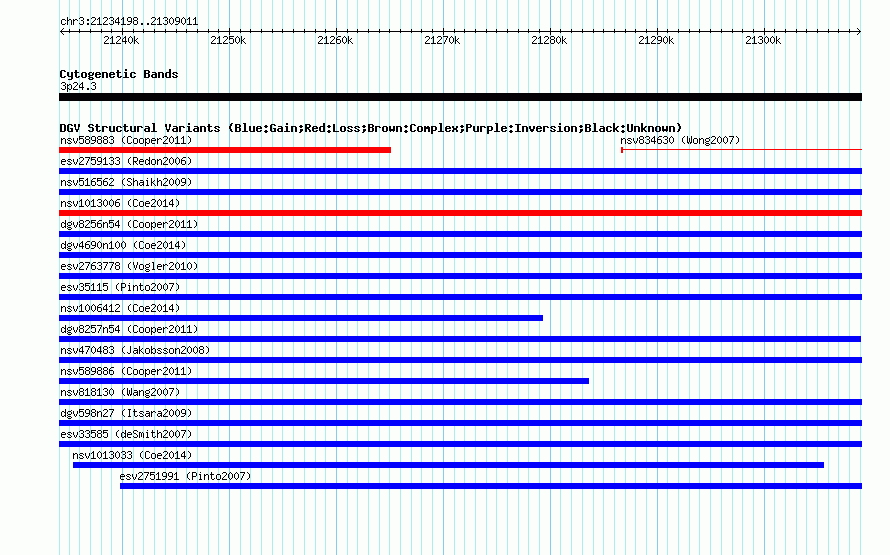
Task: Click the full-width red nsv1013006 loss bar
Action: pos(460,213)
